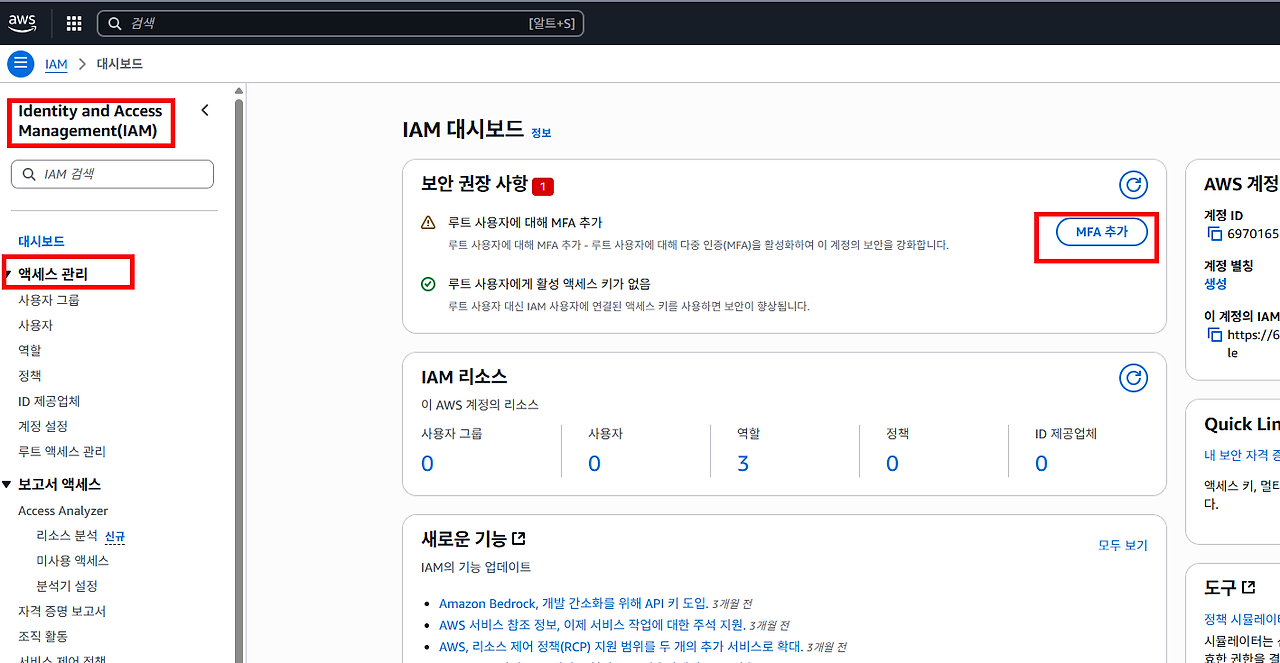The height and width of the screenshot is (663, 1280).
Task: Click the 신규 label by 리소스 분석
Action: click(x=115, y=537)
